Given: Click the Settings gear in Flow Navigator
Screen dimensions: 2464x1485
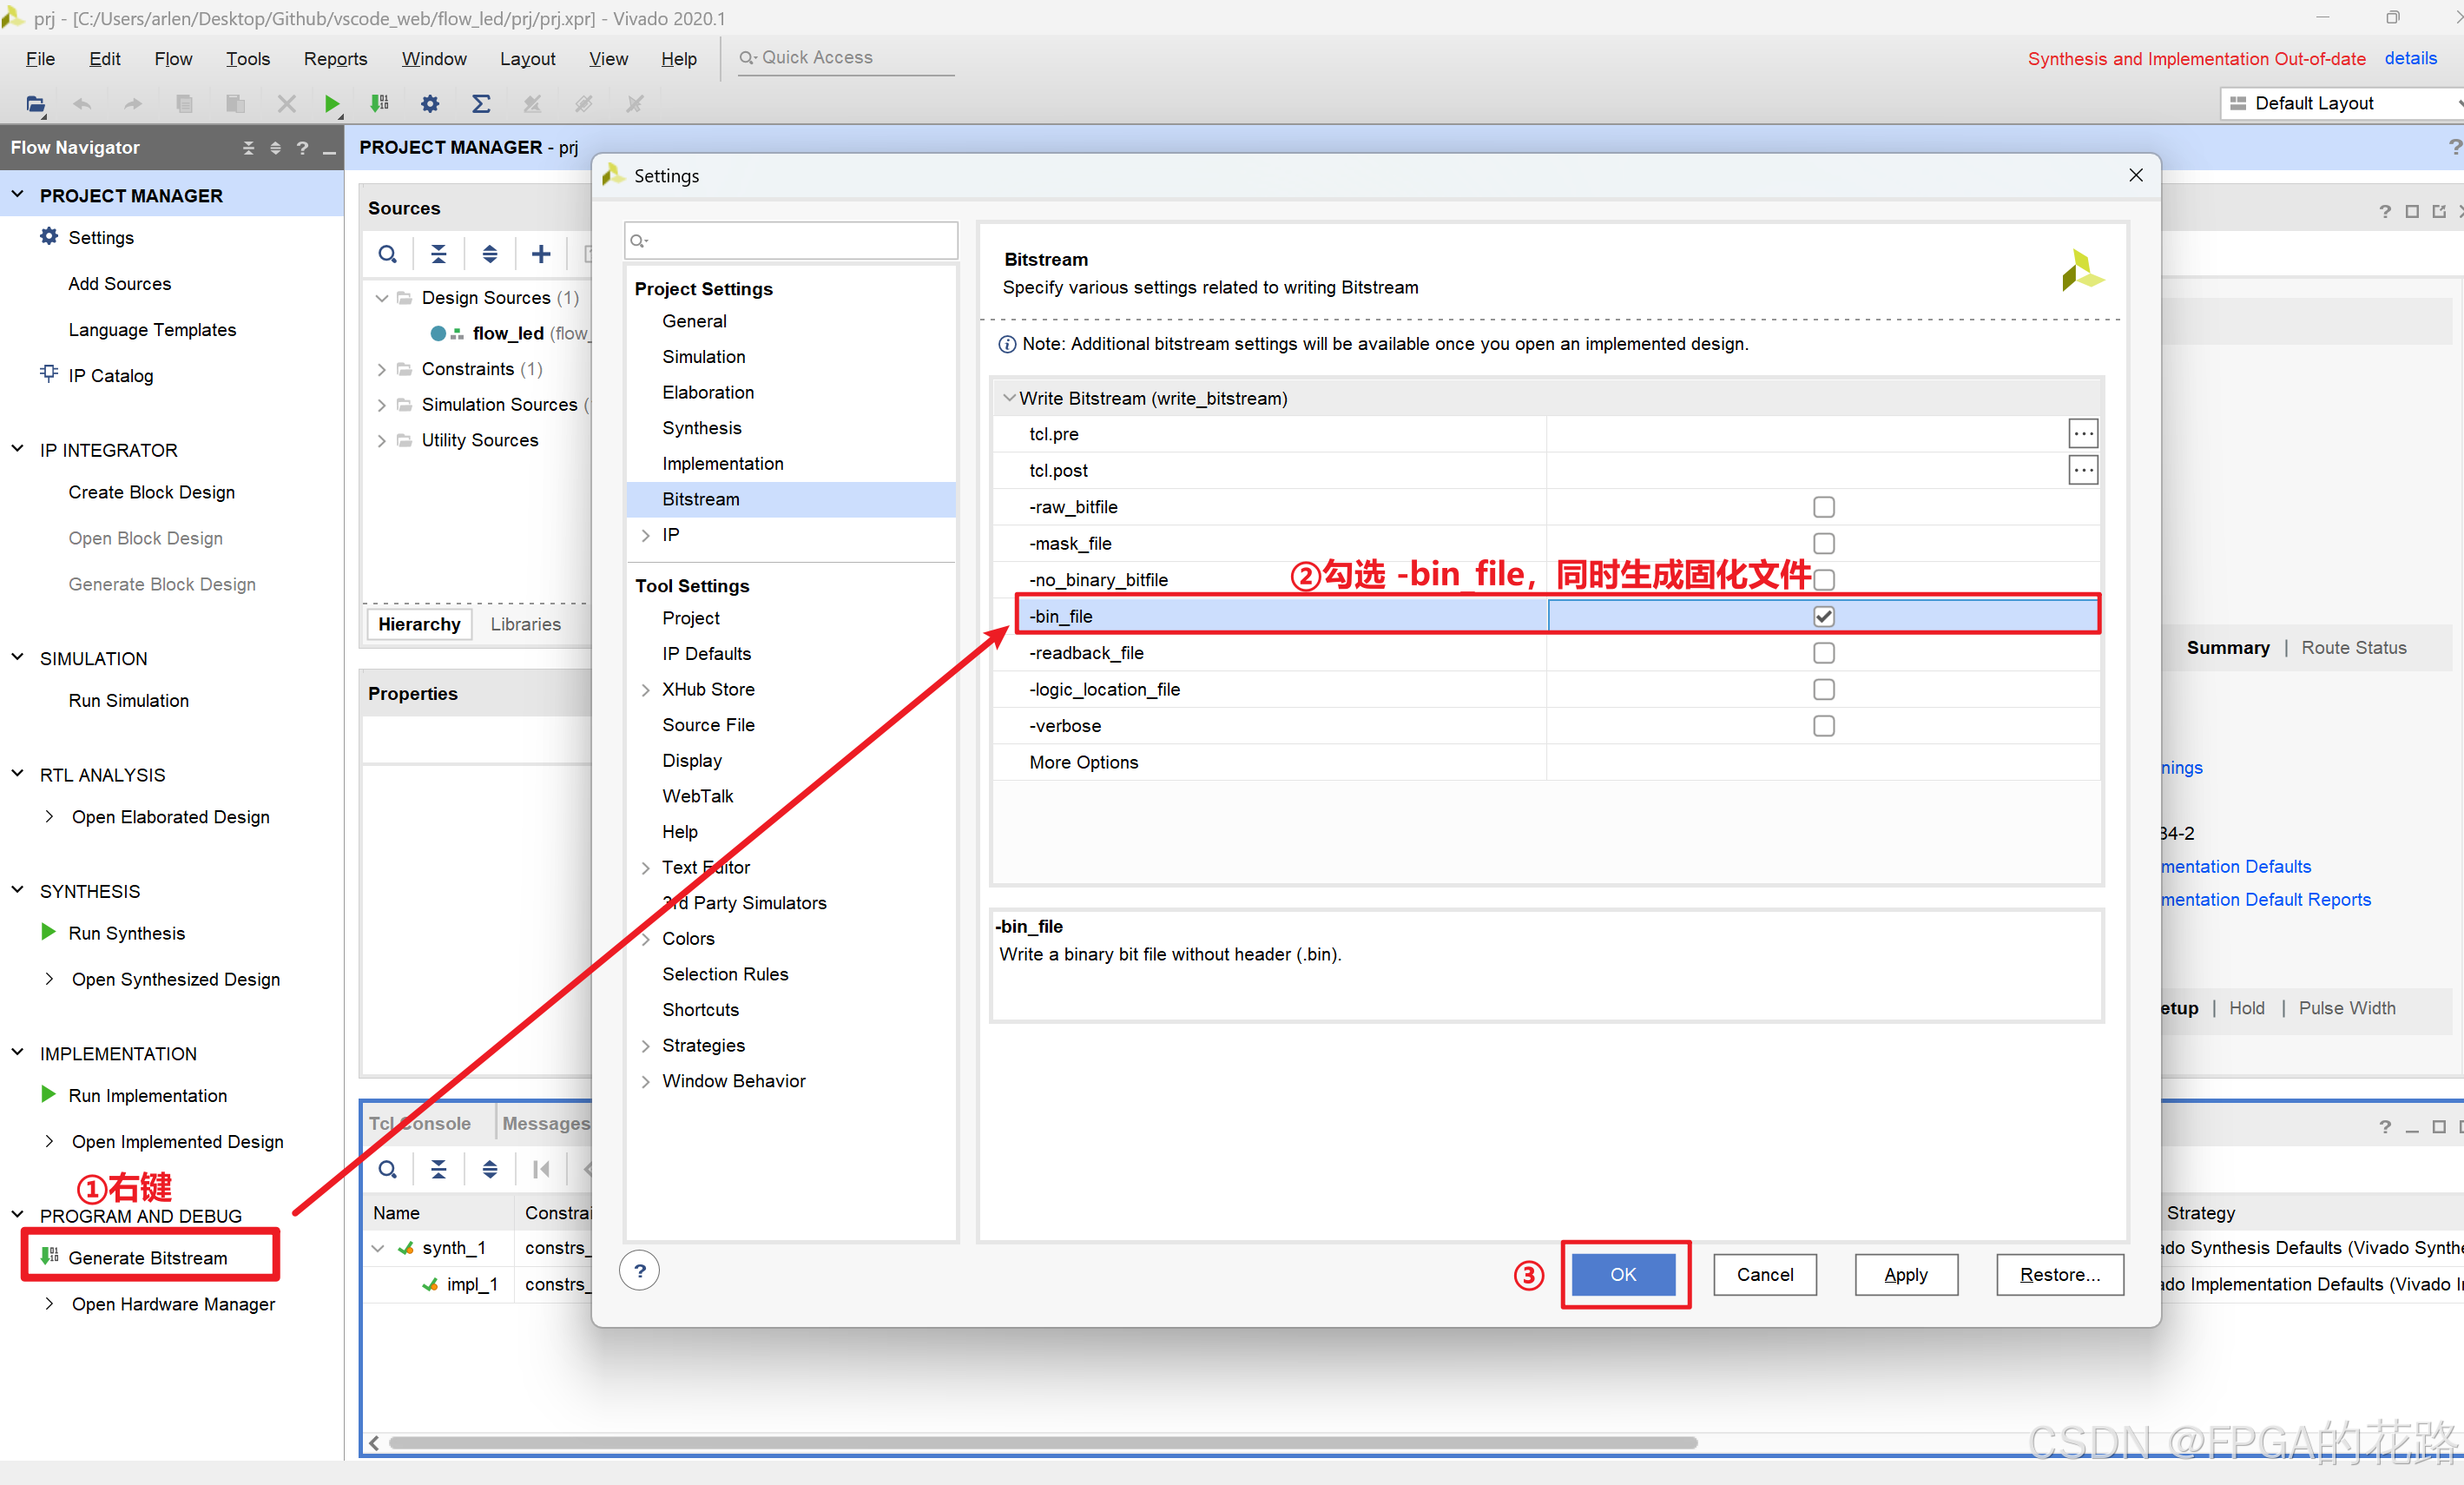Looking at the screenshot, I should pos(48,237).
